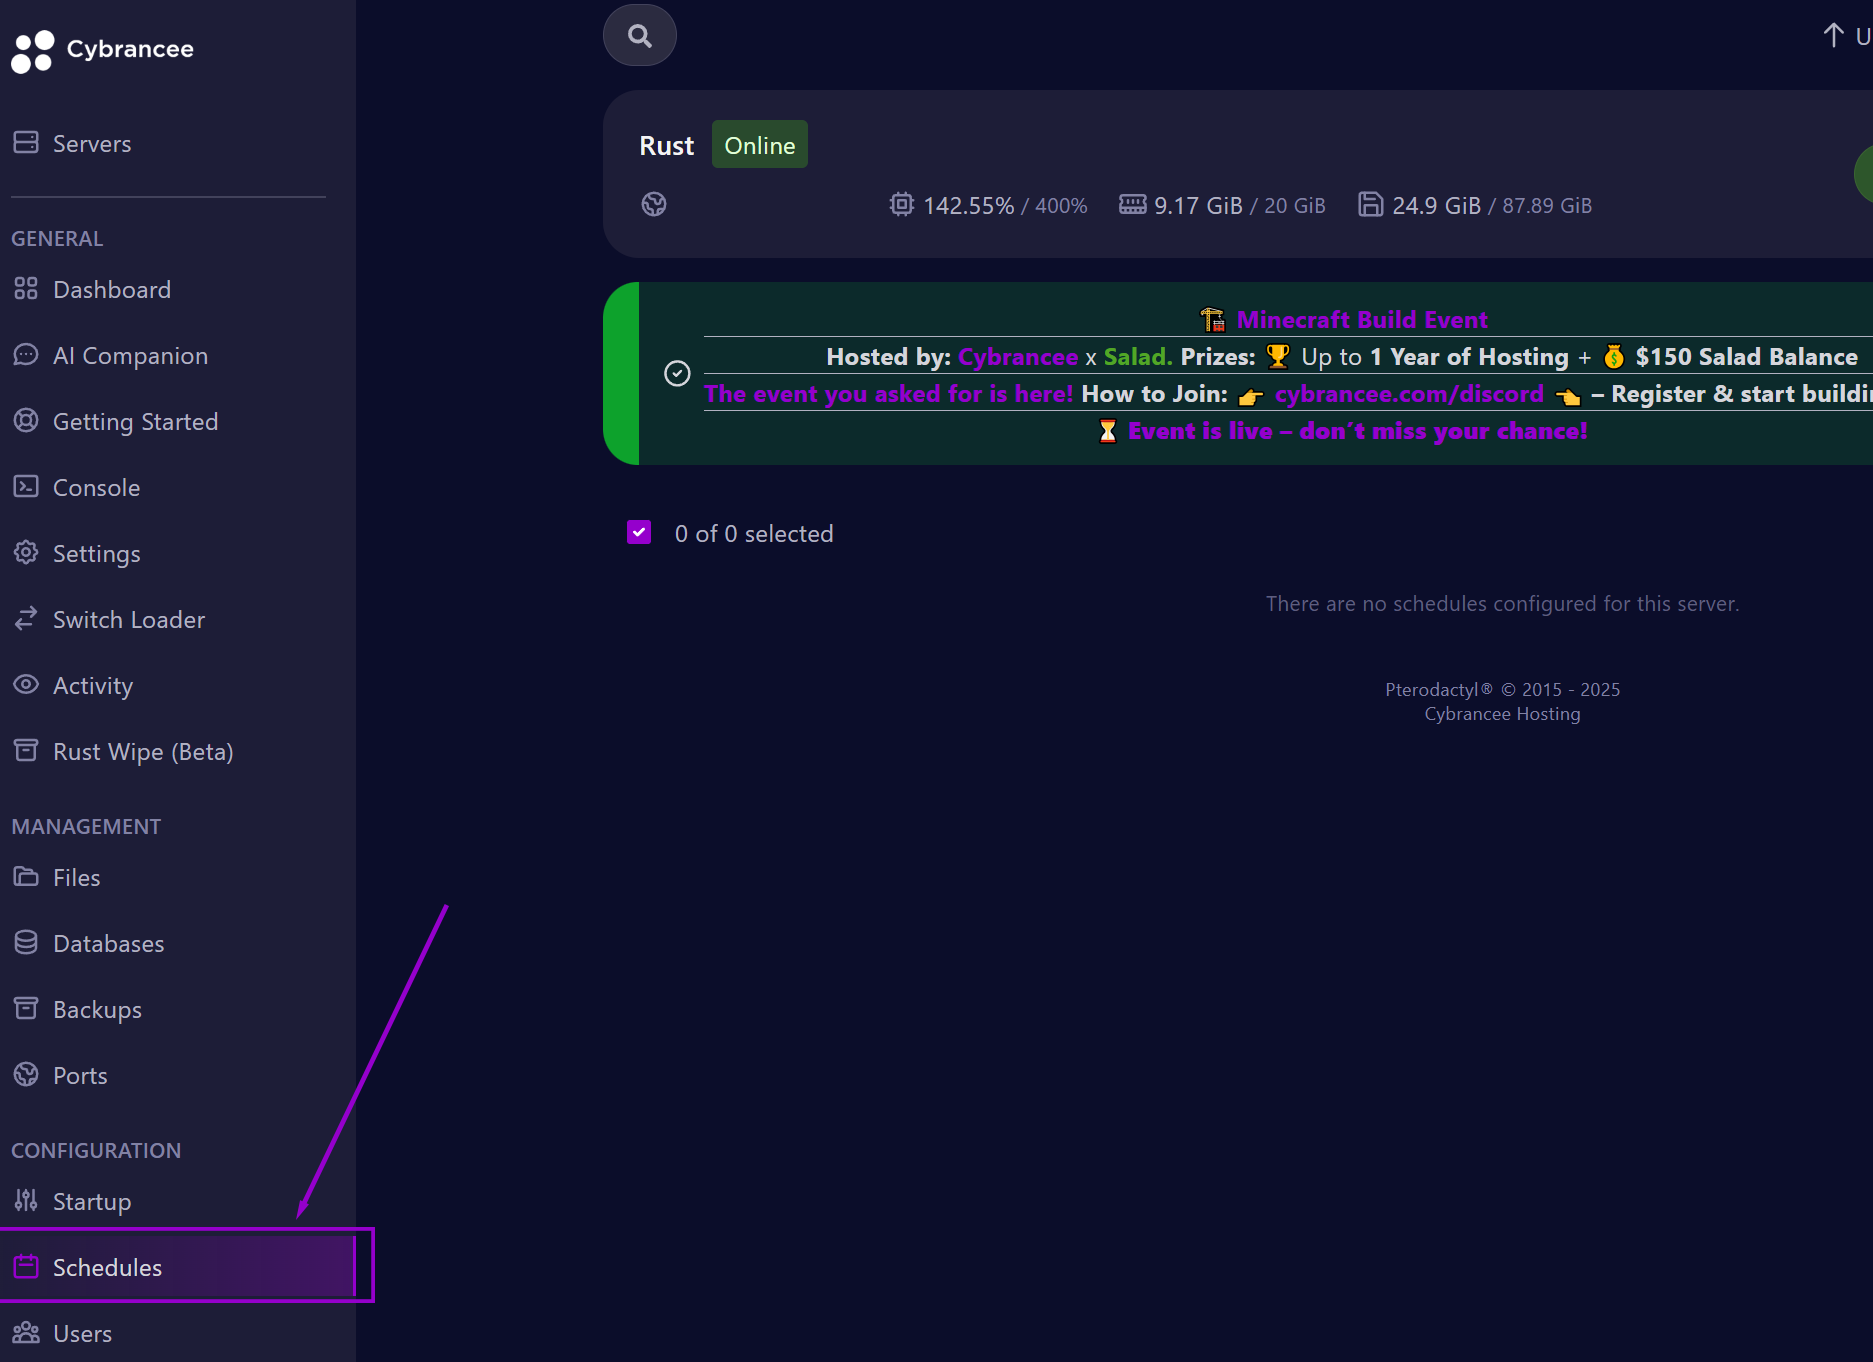
Task: Open the Servers page in sidebar
Action: point(91,144)
